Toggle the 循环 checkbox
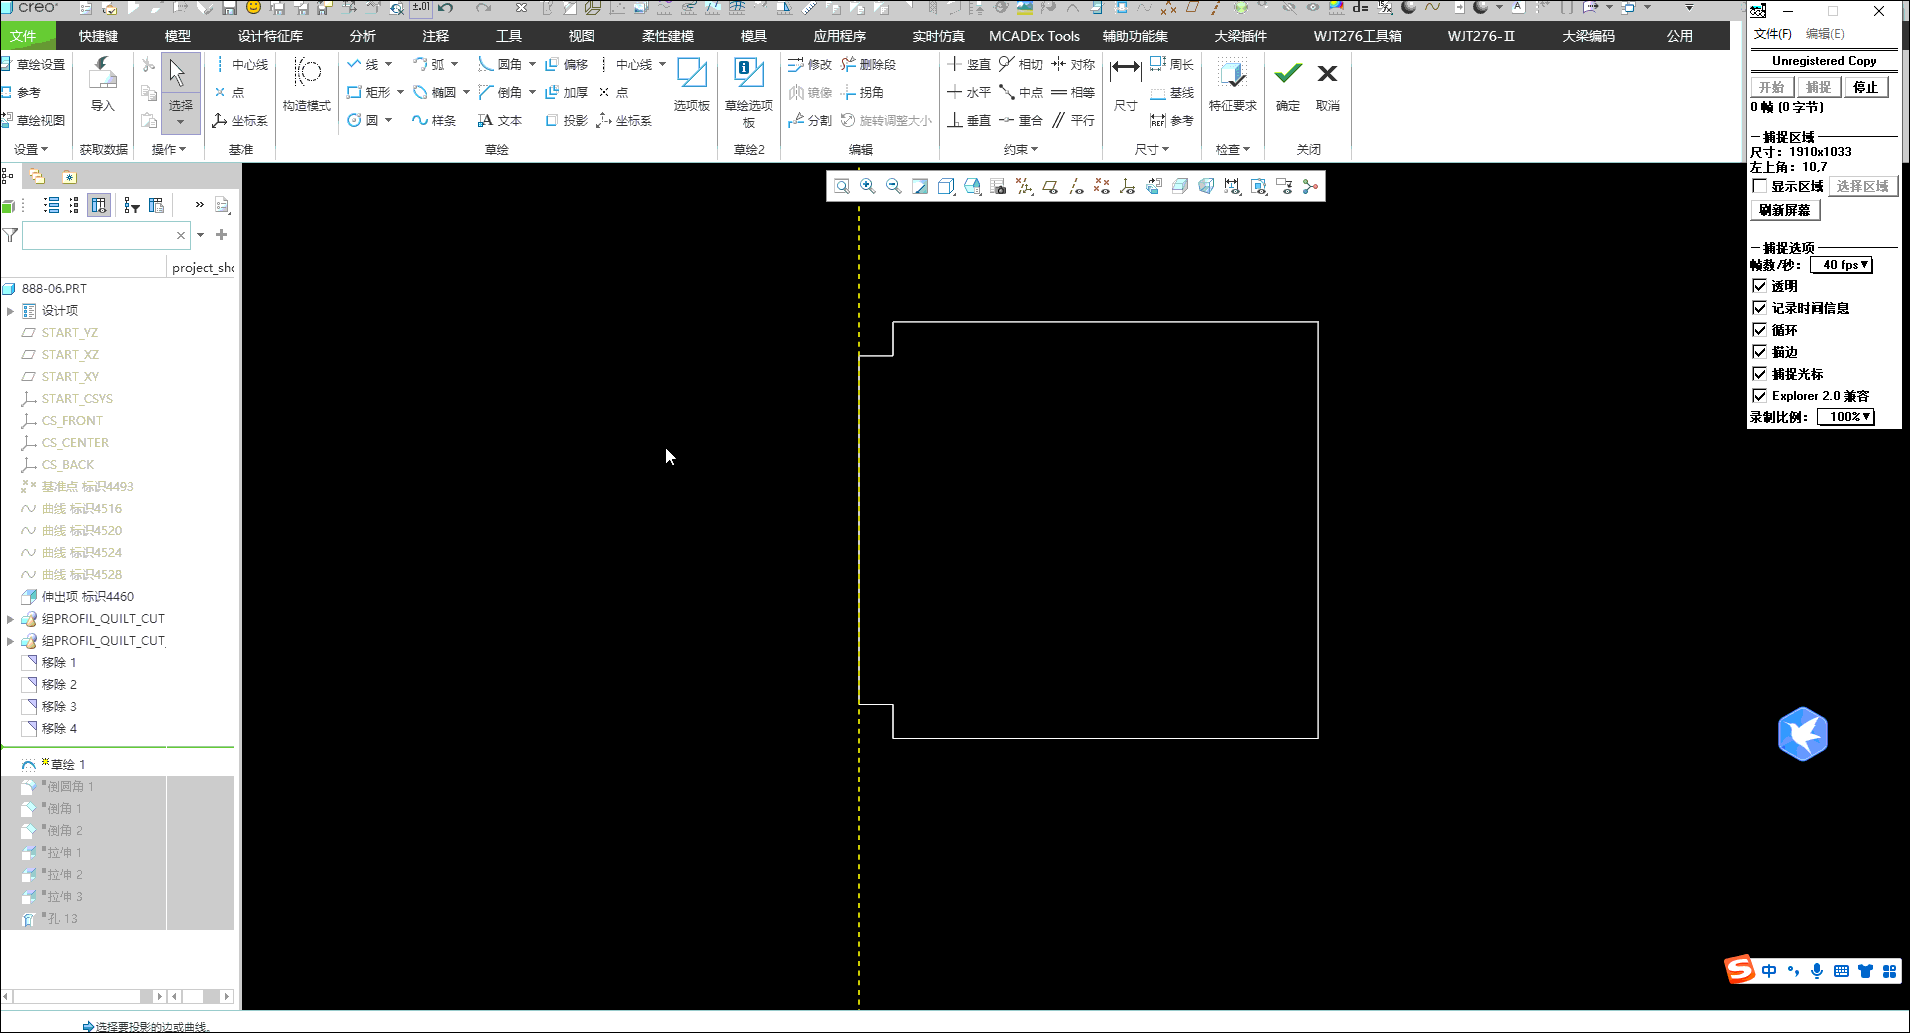Image resolution: width=1910 pixels, height=1033 pixels. (x=1760, y=330)
